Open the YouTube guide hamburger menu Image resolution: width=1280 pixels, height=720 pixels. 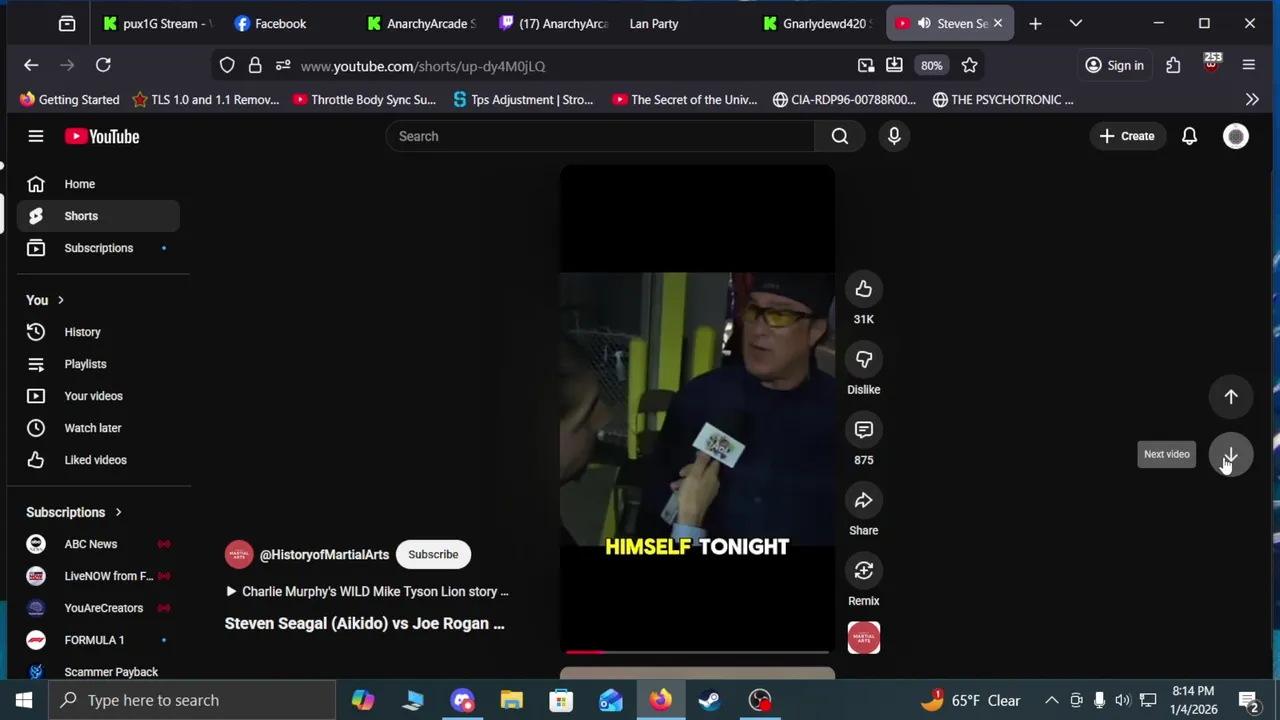[x=36, y=136]
